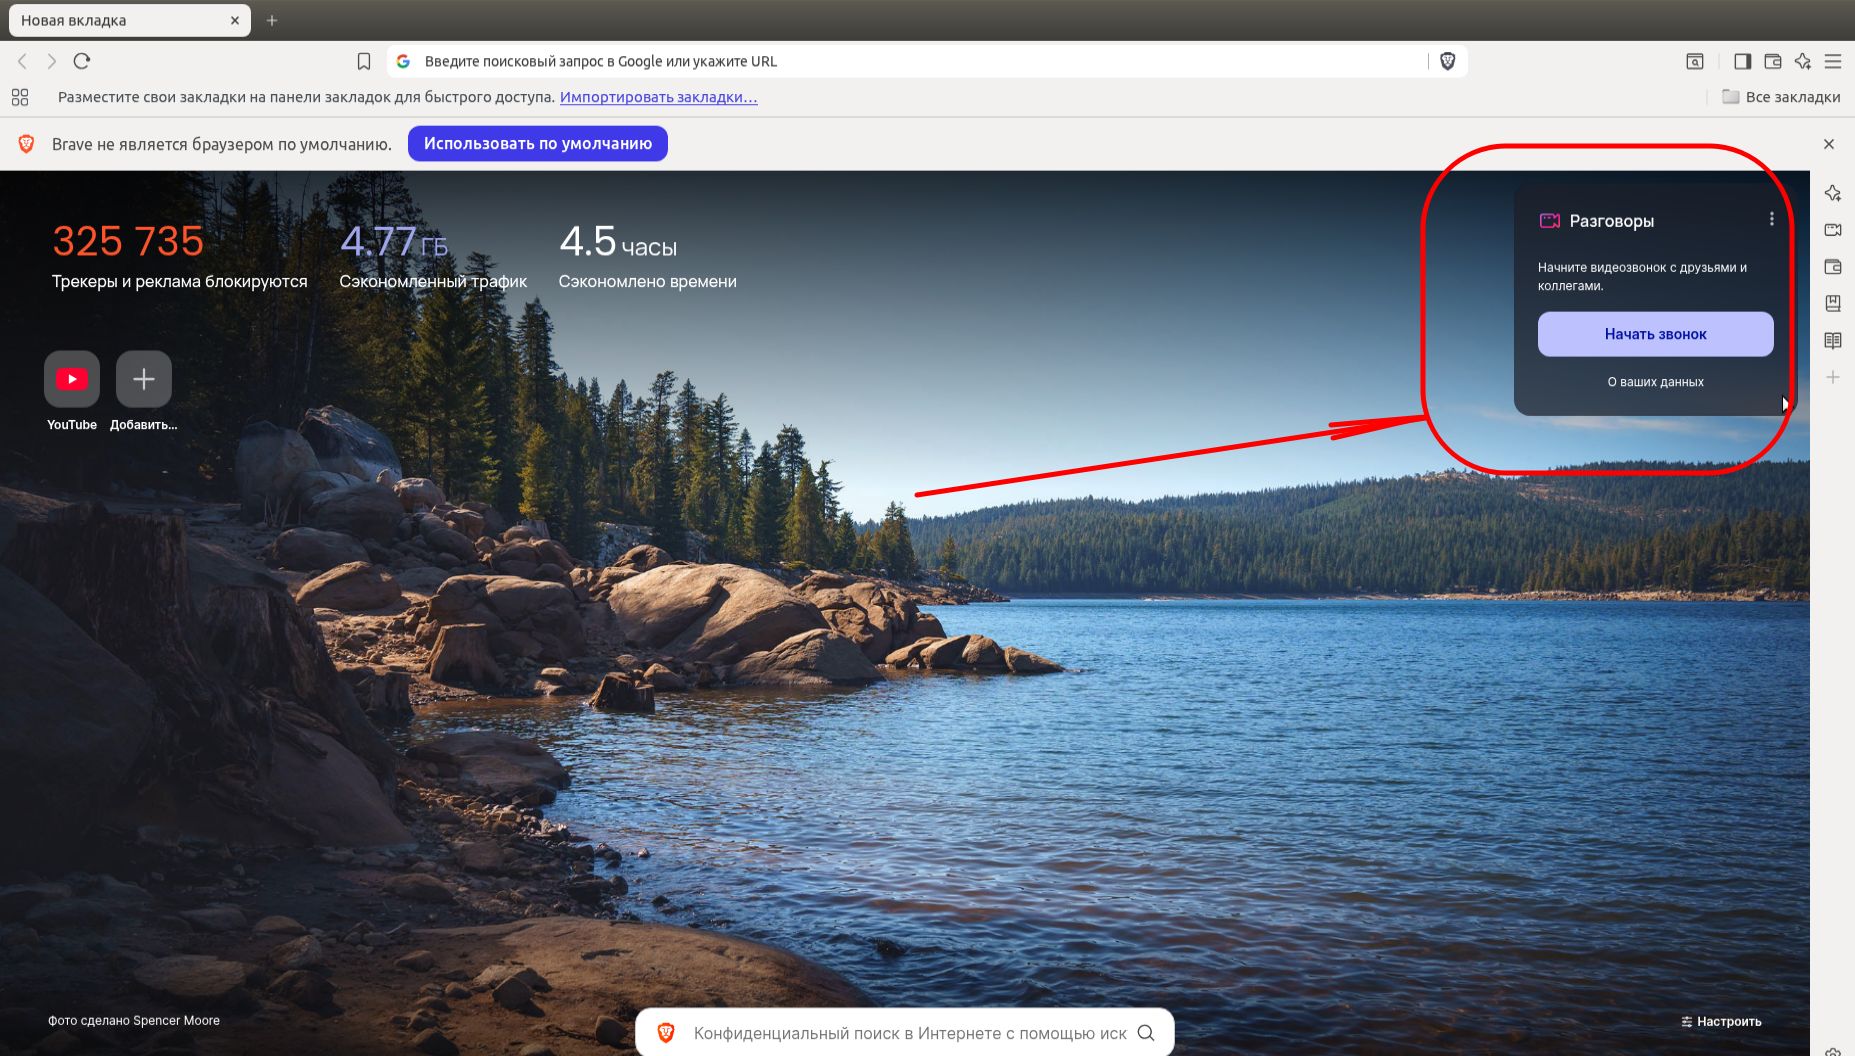Close the Новая вкладка tab
Image resolution: width=1855 pixels, height=1056 pixels.
click(235, 20)
